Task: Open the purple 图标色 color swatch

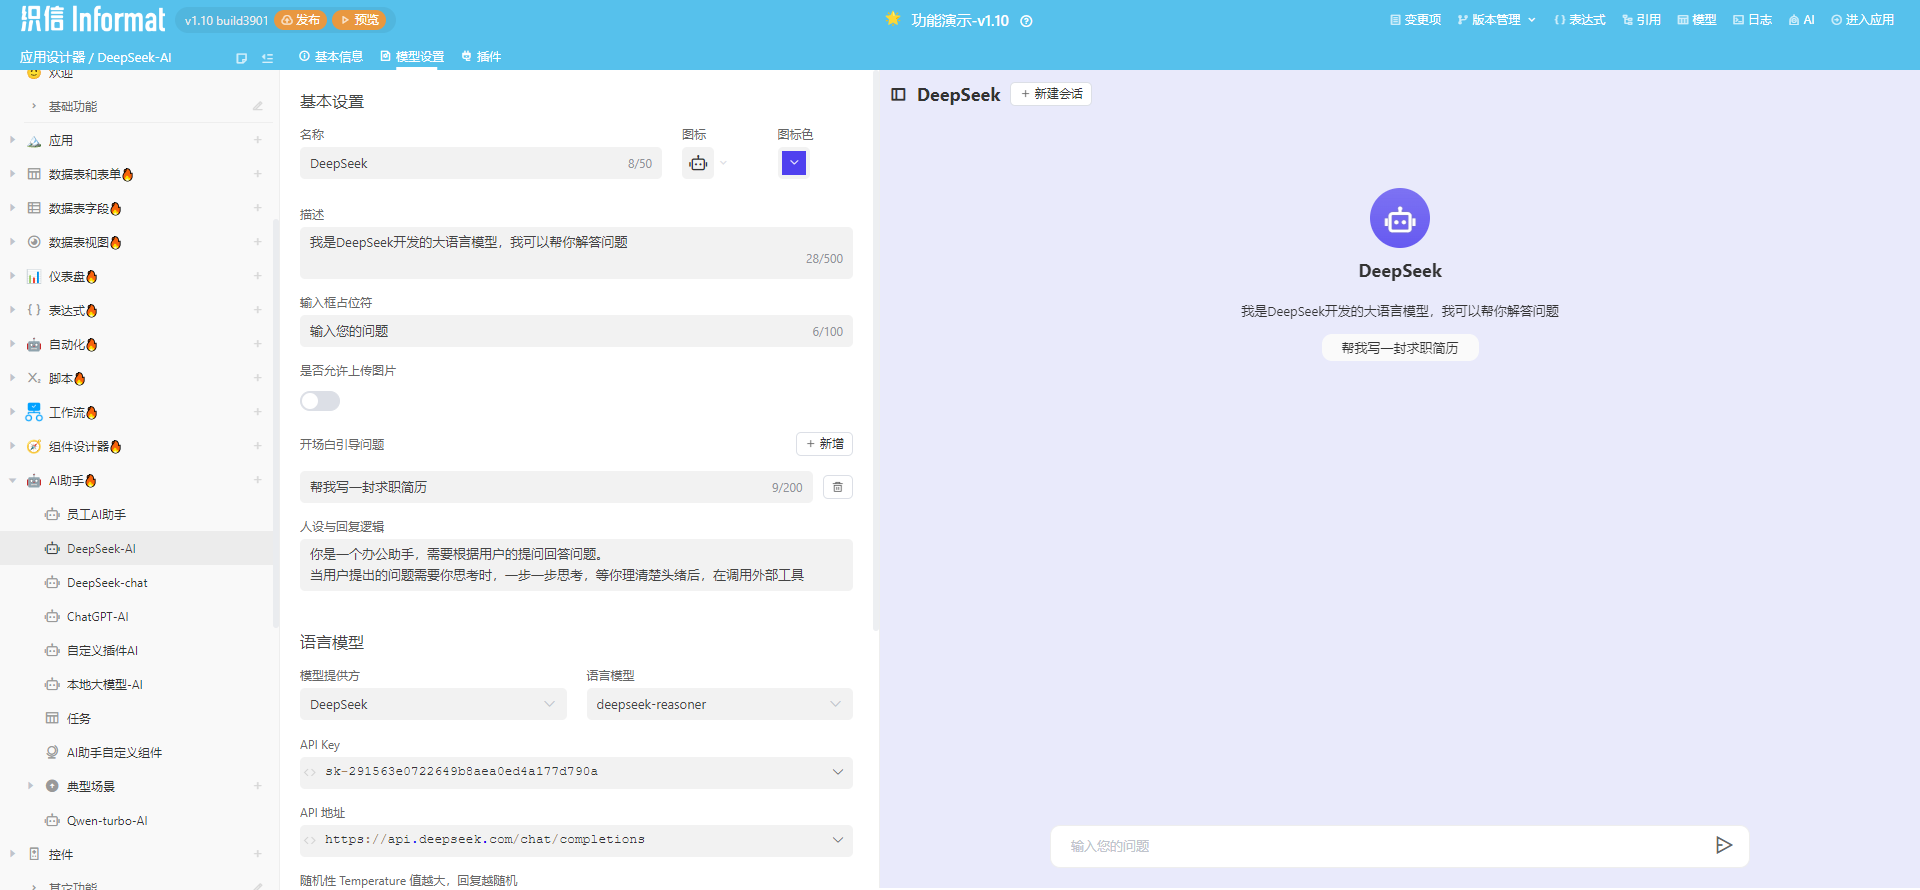Action: 794,163
